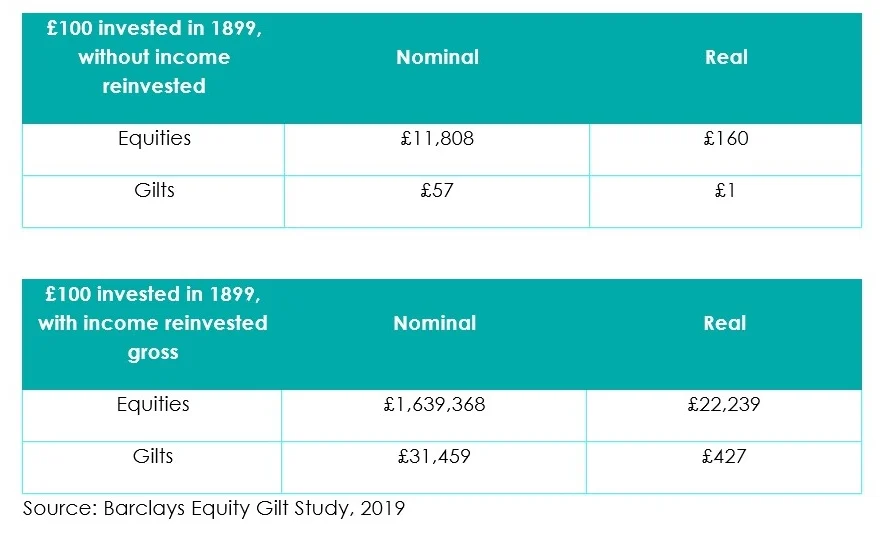Click the 'with income reinvested gross' header

coord(153,323)
